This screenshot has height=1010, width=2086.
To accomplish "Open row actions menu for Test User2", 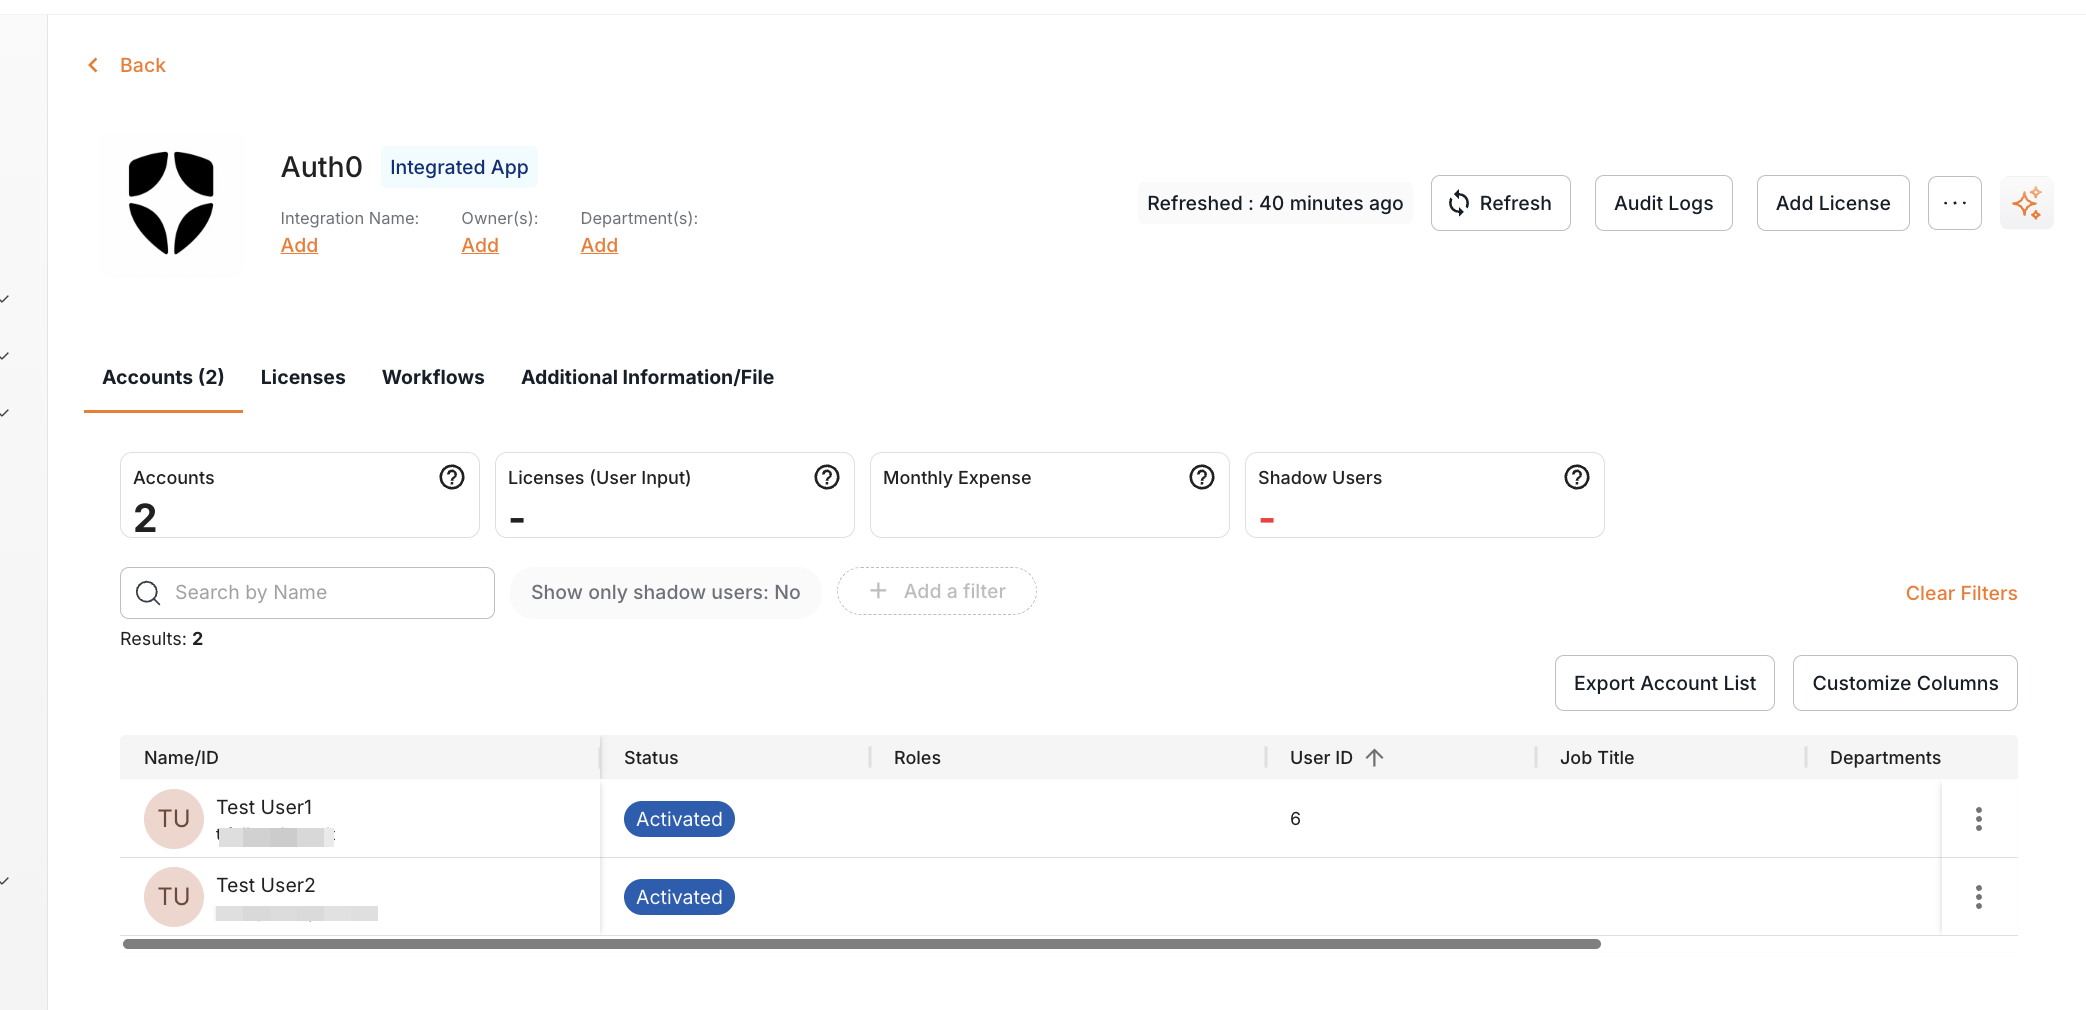I will point(1978,897).
